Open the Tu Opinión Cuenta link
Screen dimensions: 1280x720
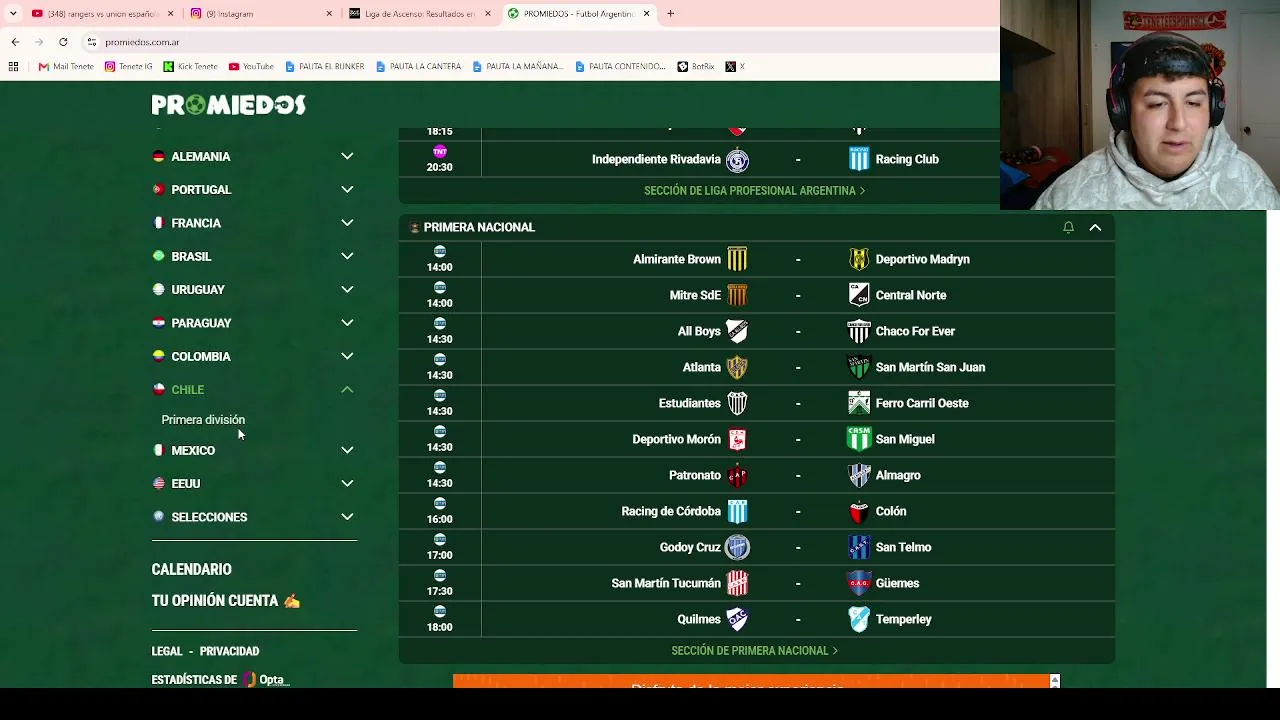tap(226, 601)
